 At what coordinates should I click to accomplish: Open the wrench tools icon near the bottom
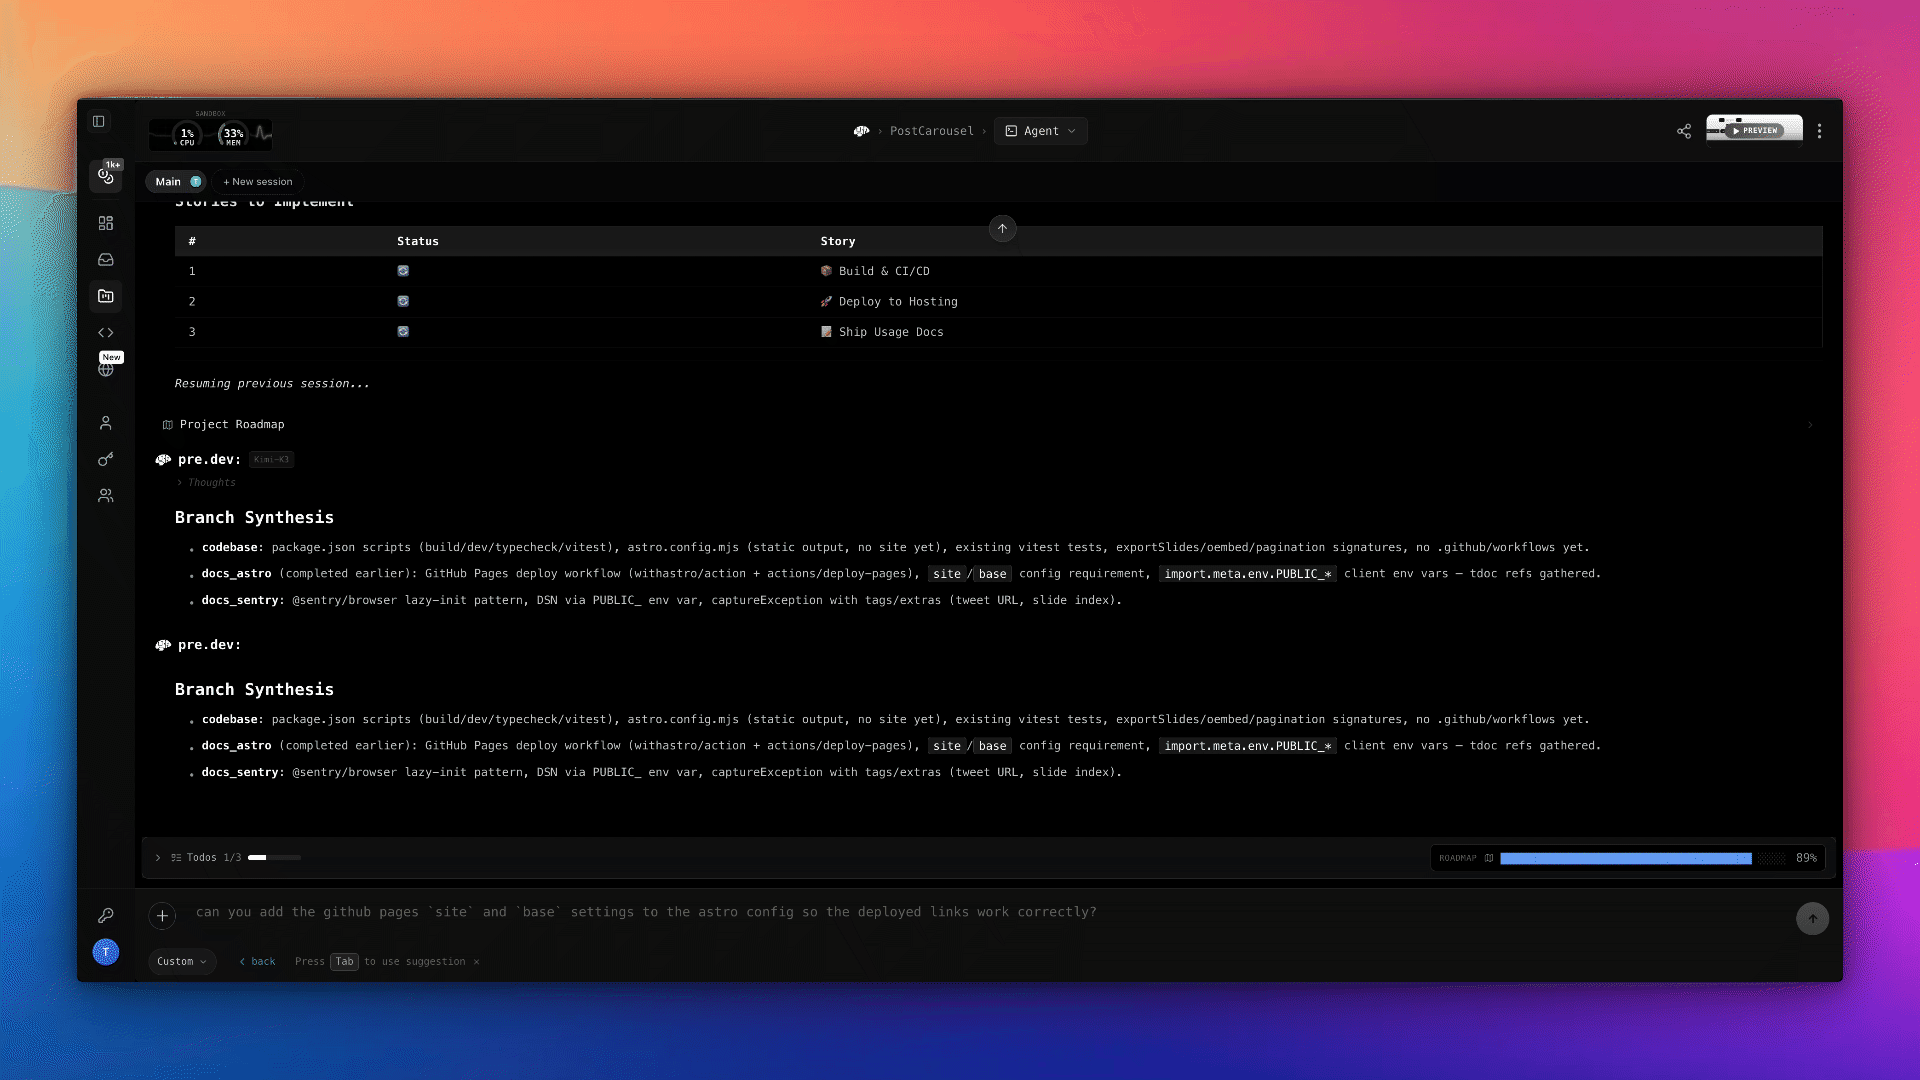click(106, 915)
